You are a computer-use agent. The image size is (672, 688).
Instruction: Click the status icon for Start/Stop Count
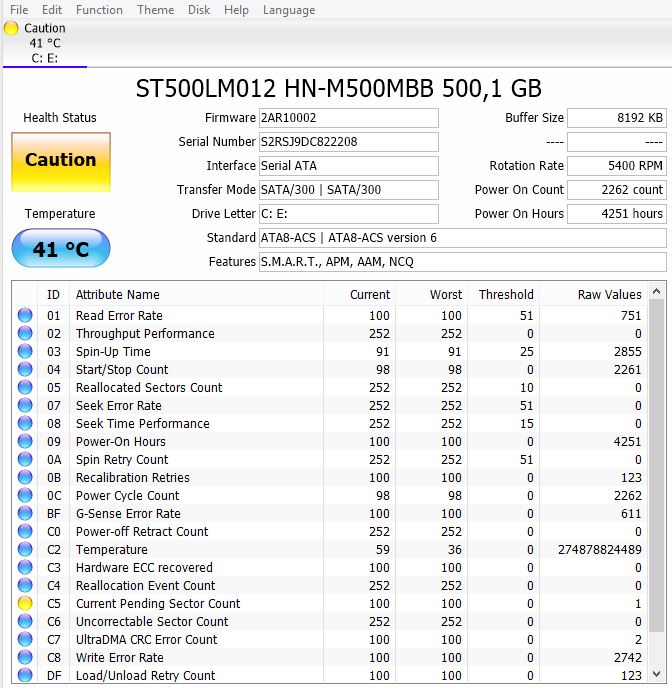(x=25, y=369)
